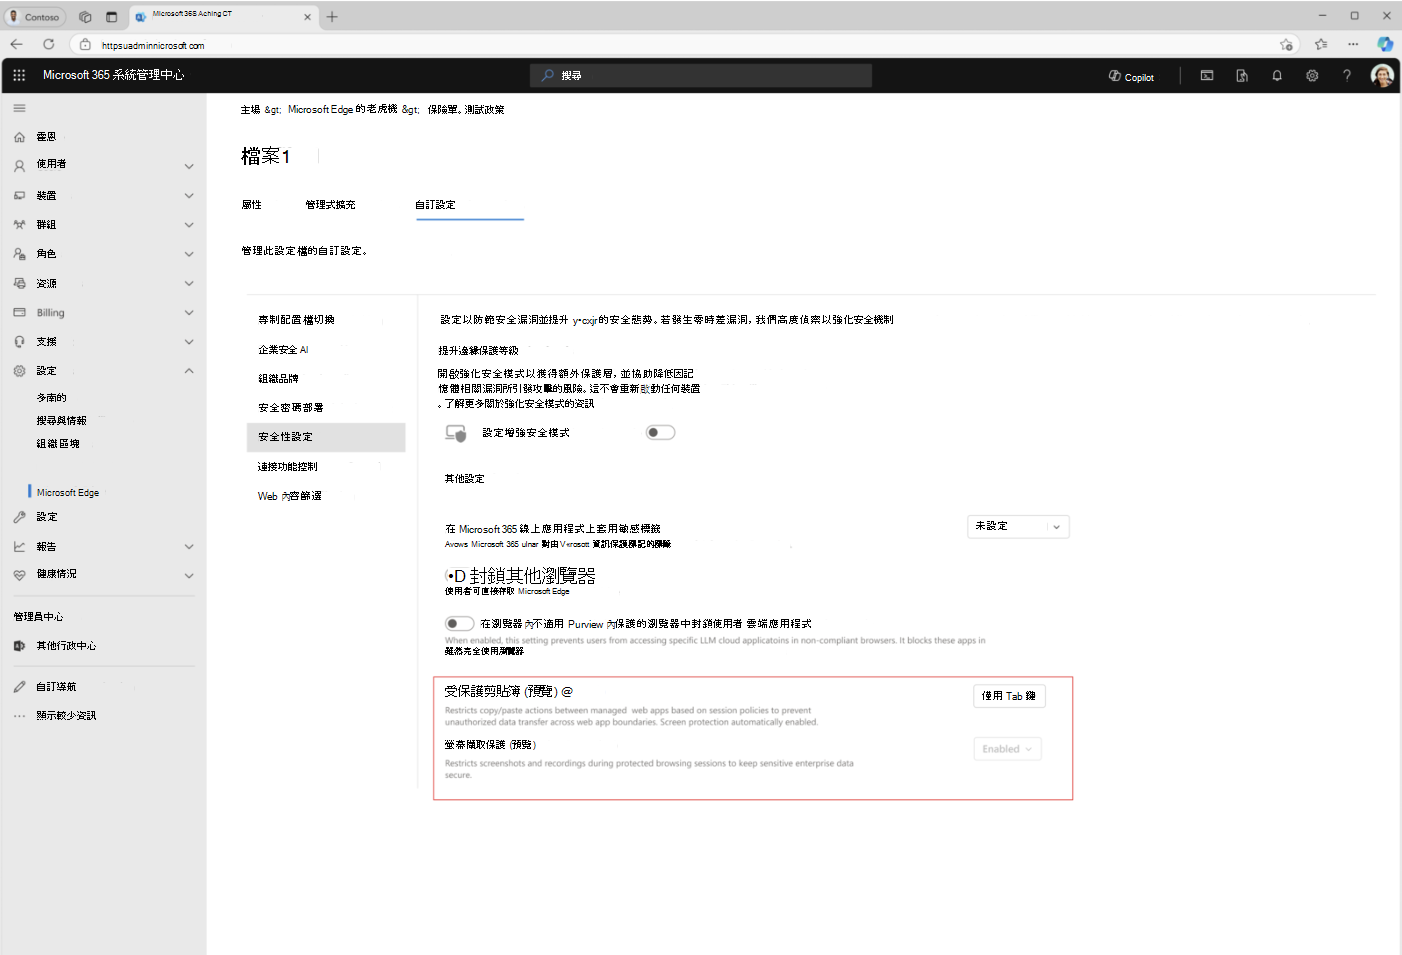This screenshot has width=1402, height=955.
Task: Open Copilot in the admin header
Action: (x=1131, y=76)
